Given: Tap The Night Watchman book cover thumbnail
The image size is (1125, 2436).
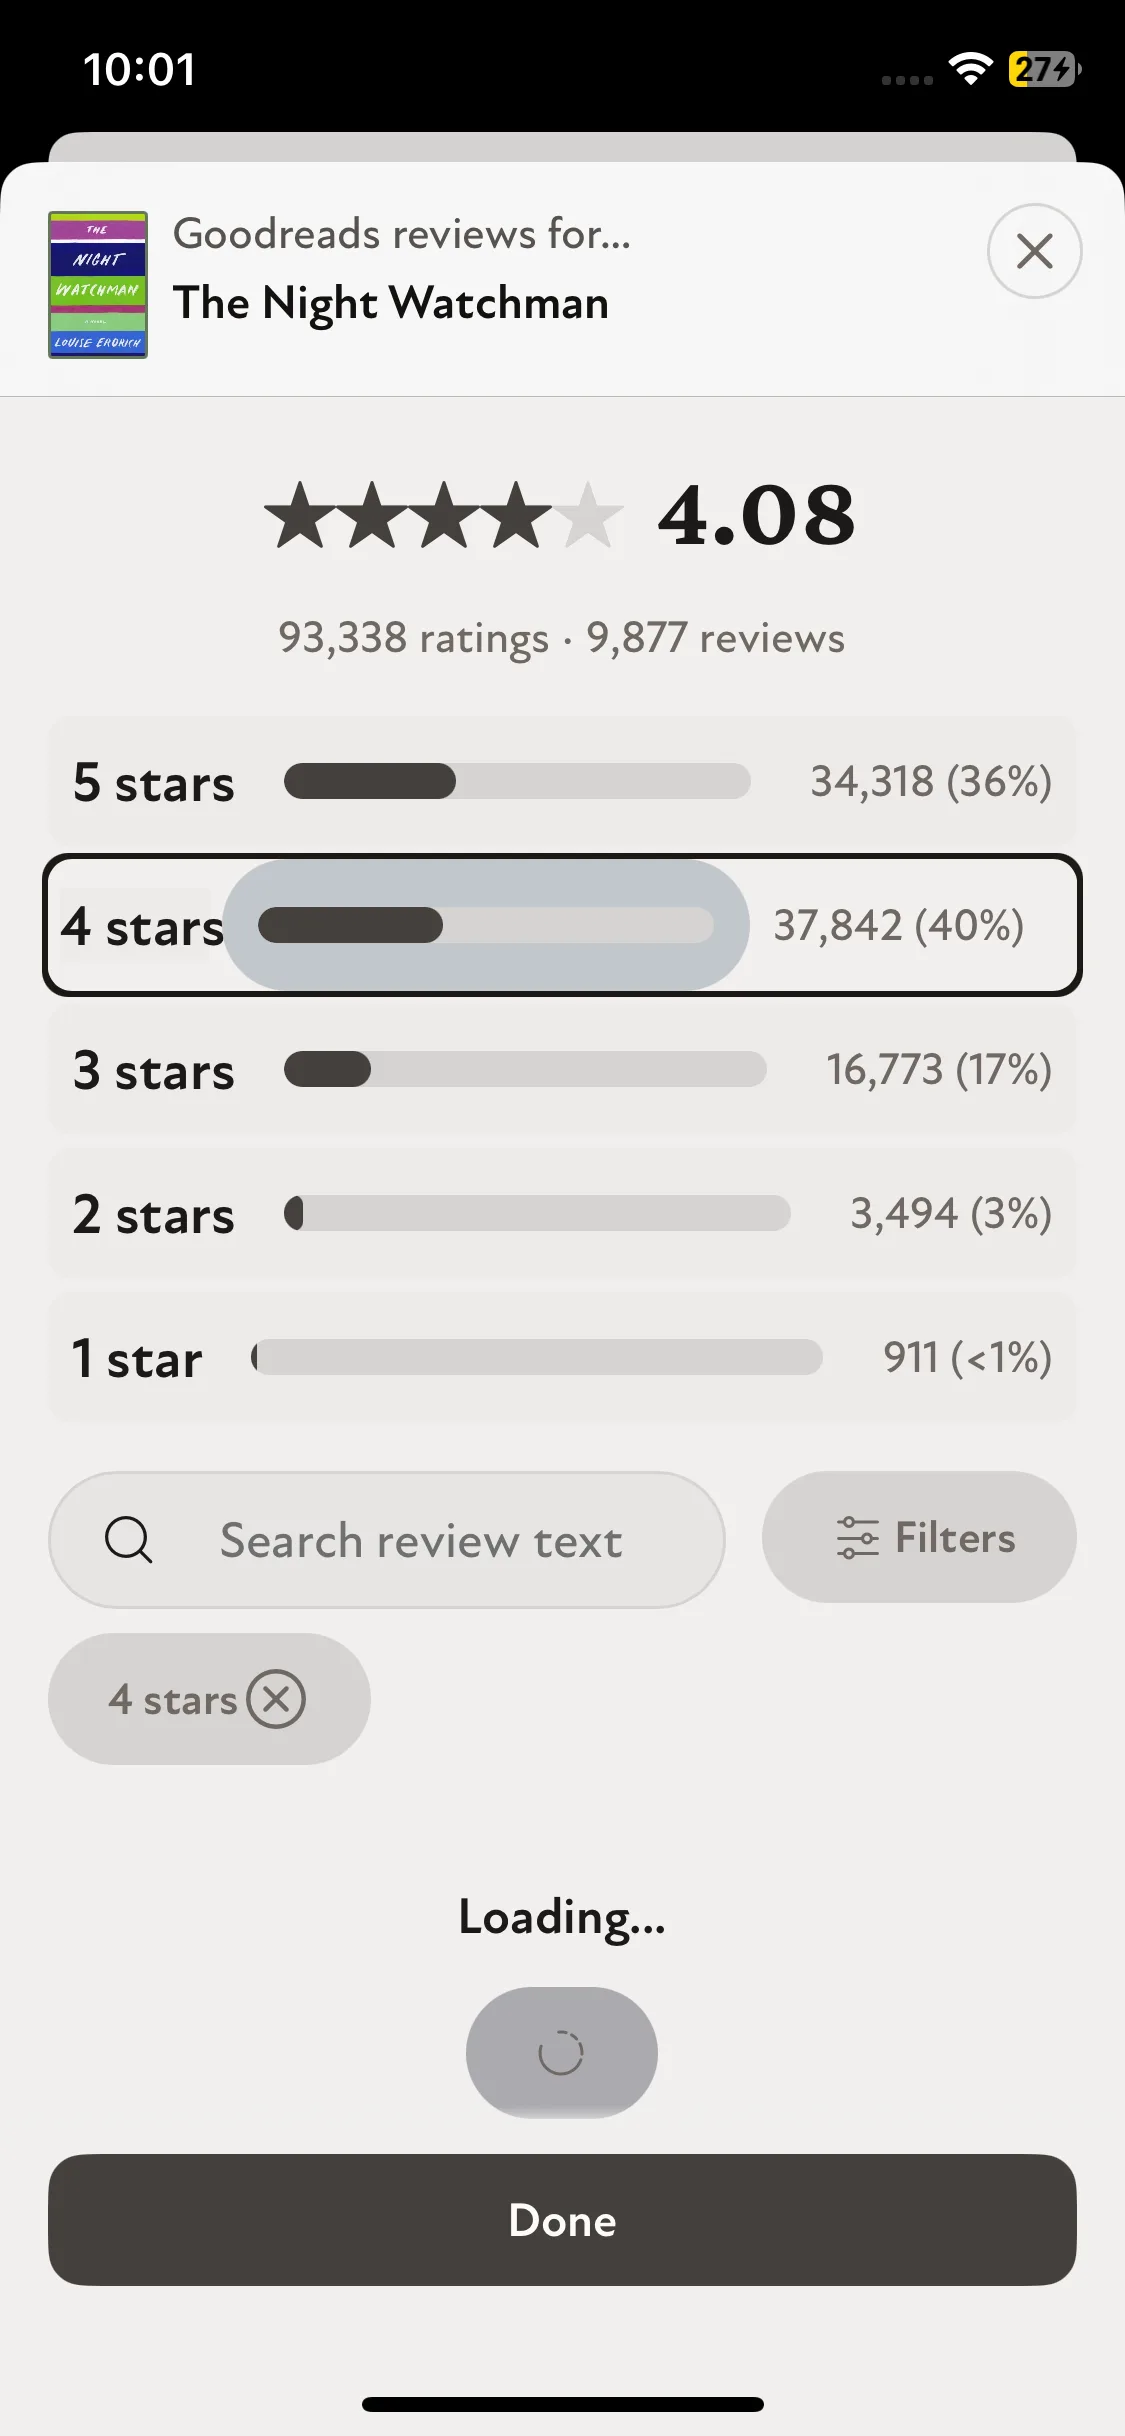Looking at the screenshot, I should click(x=98, y=285).
